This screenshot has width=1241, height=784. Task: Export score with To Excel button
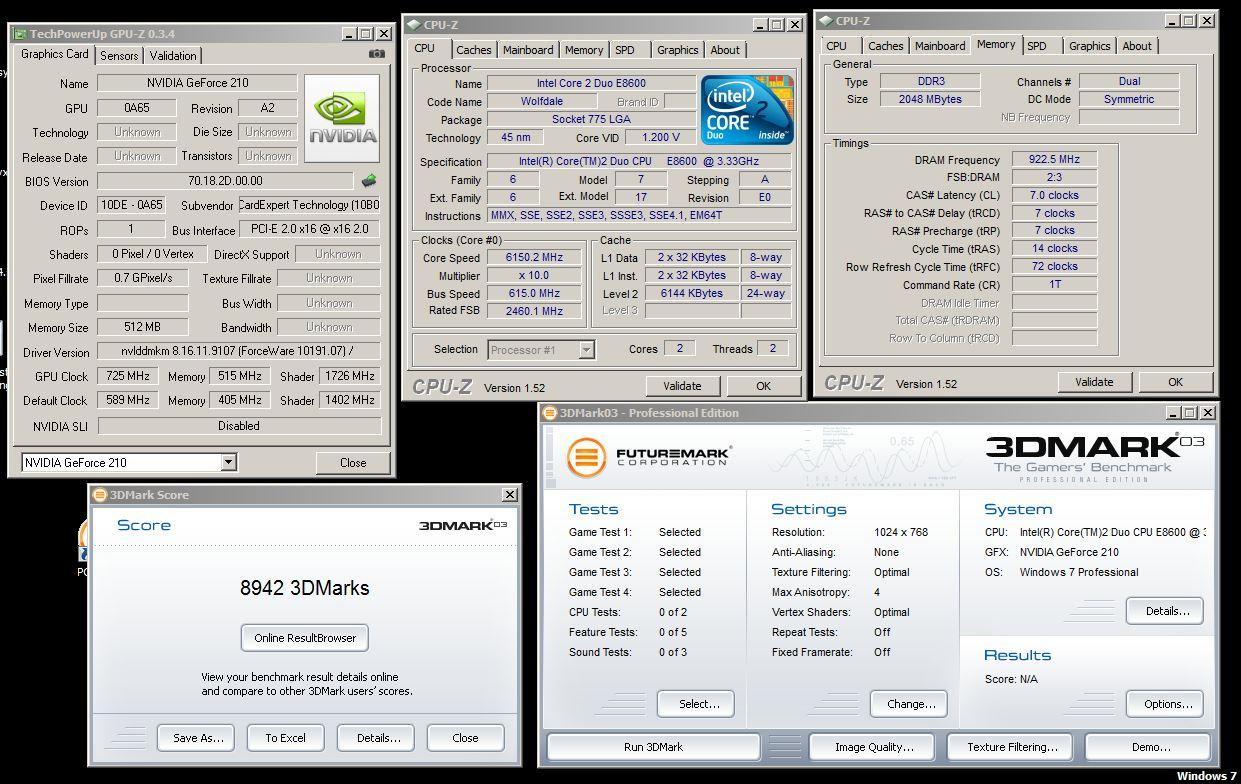tap(285, 738)
